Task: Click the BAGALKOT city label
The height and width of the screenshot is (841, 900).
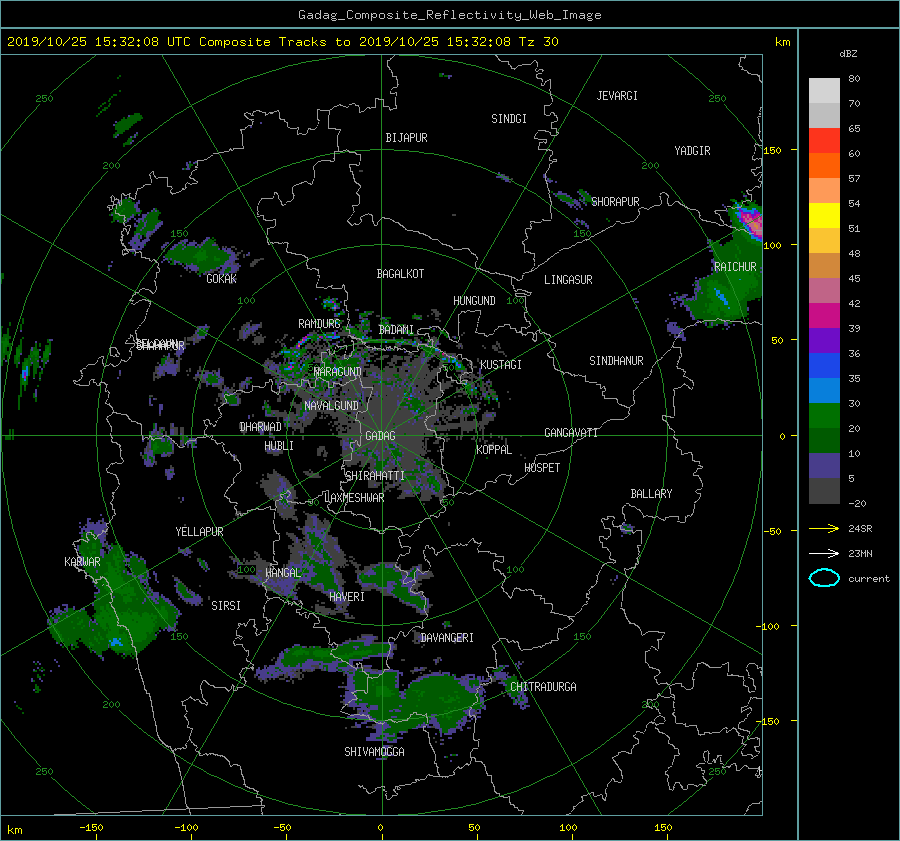Action: (400, 274)
